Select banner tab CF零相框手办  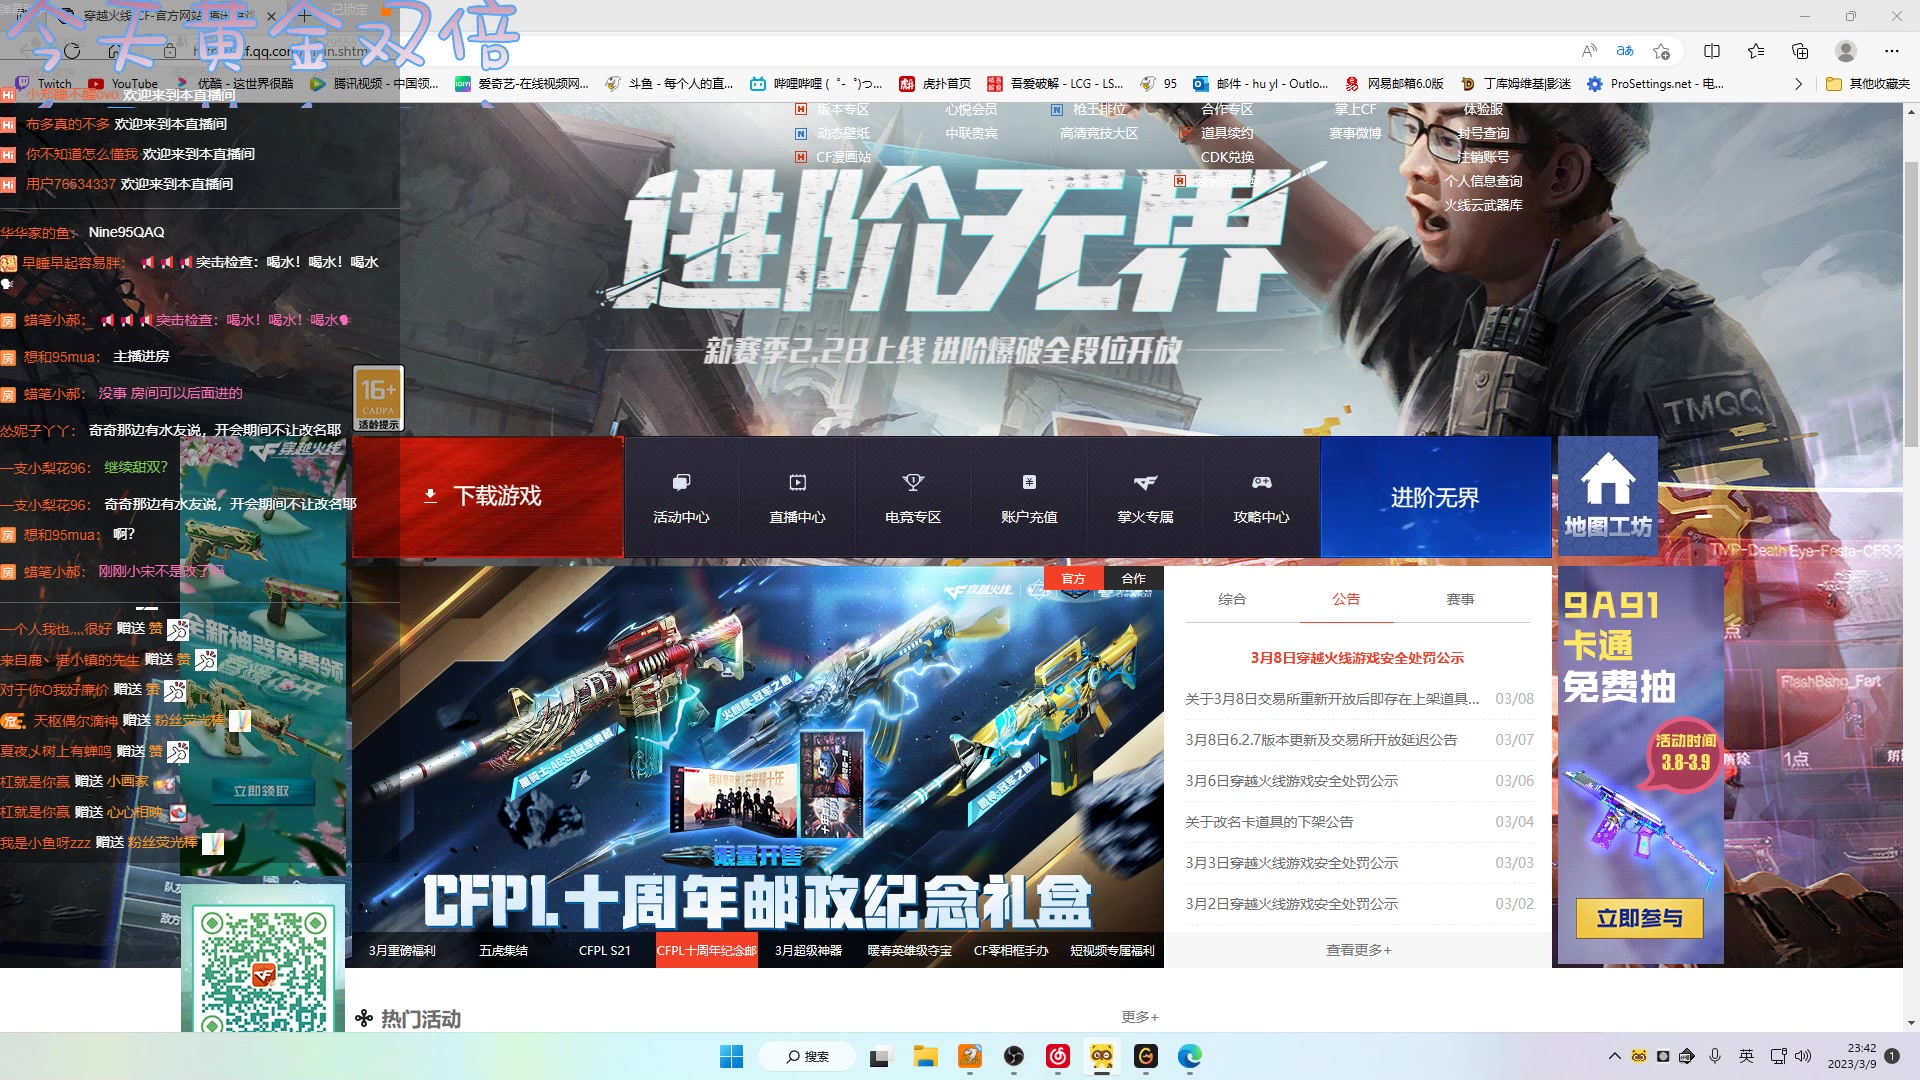tap(1011, 950)
